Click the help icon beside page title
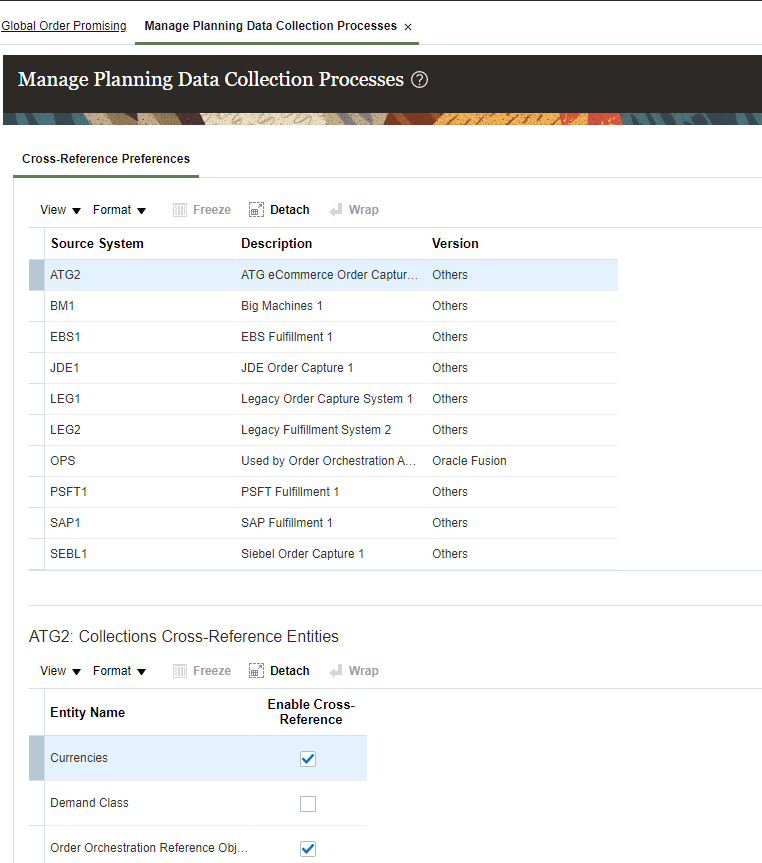The height and width of the screenshot is (863, 762). (x=420, y=80)
